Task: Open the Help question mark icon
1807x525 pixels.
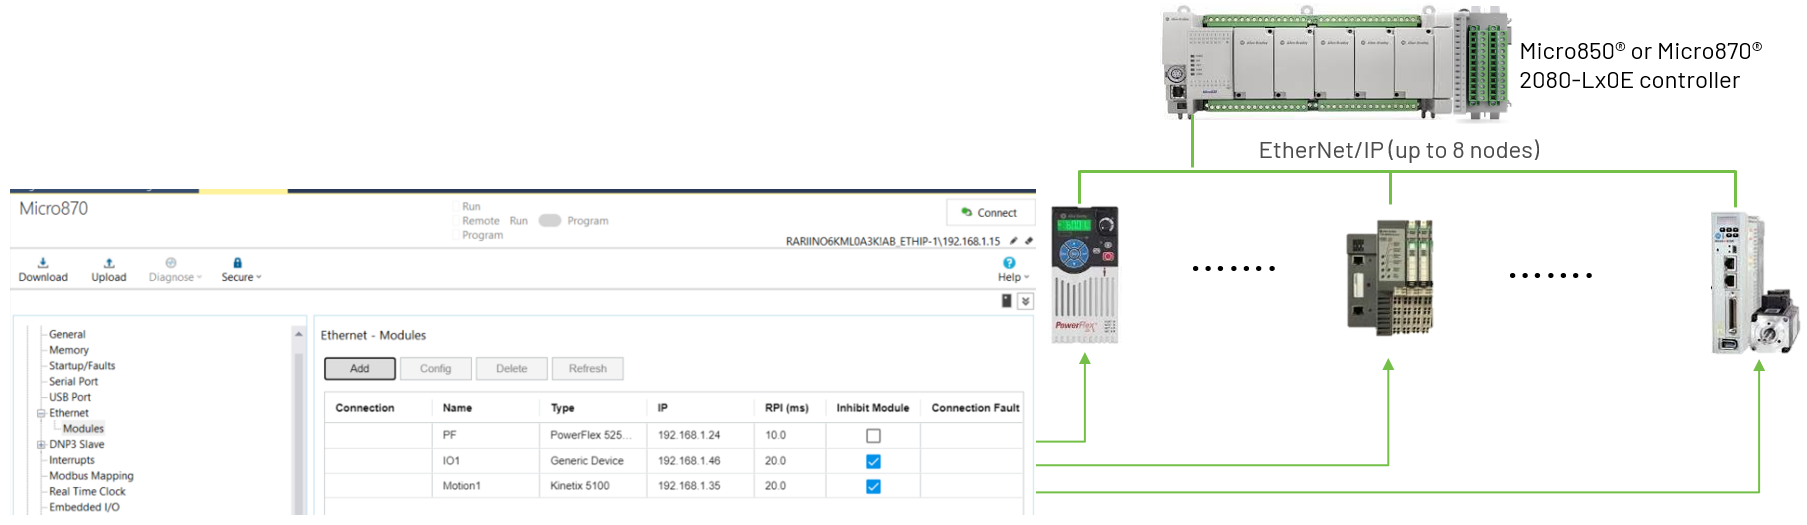Action: coord(1009,263)
